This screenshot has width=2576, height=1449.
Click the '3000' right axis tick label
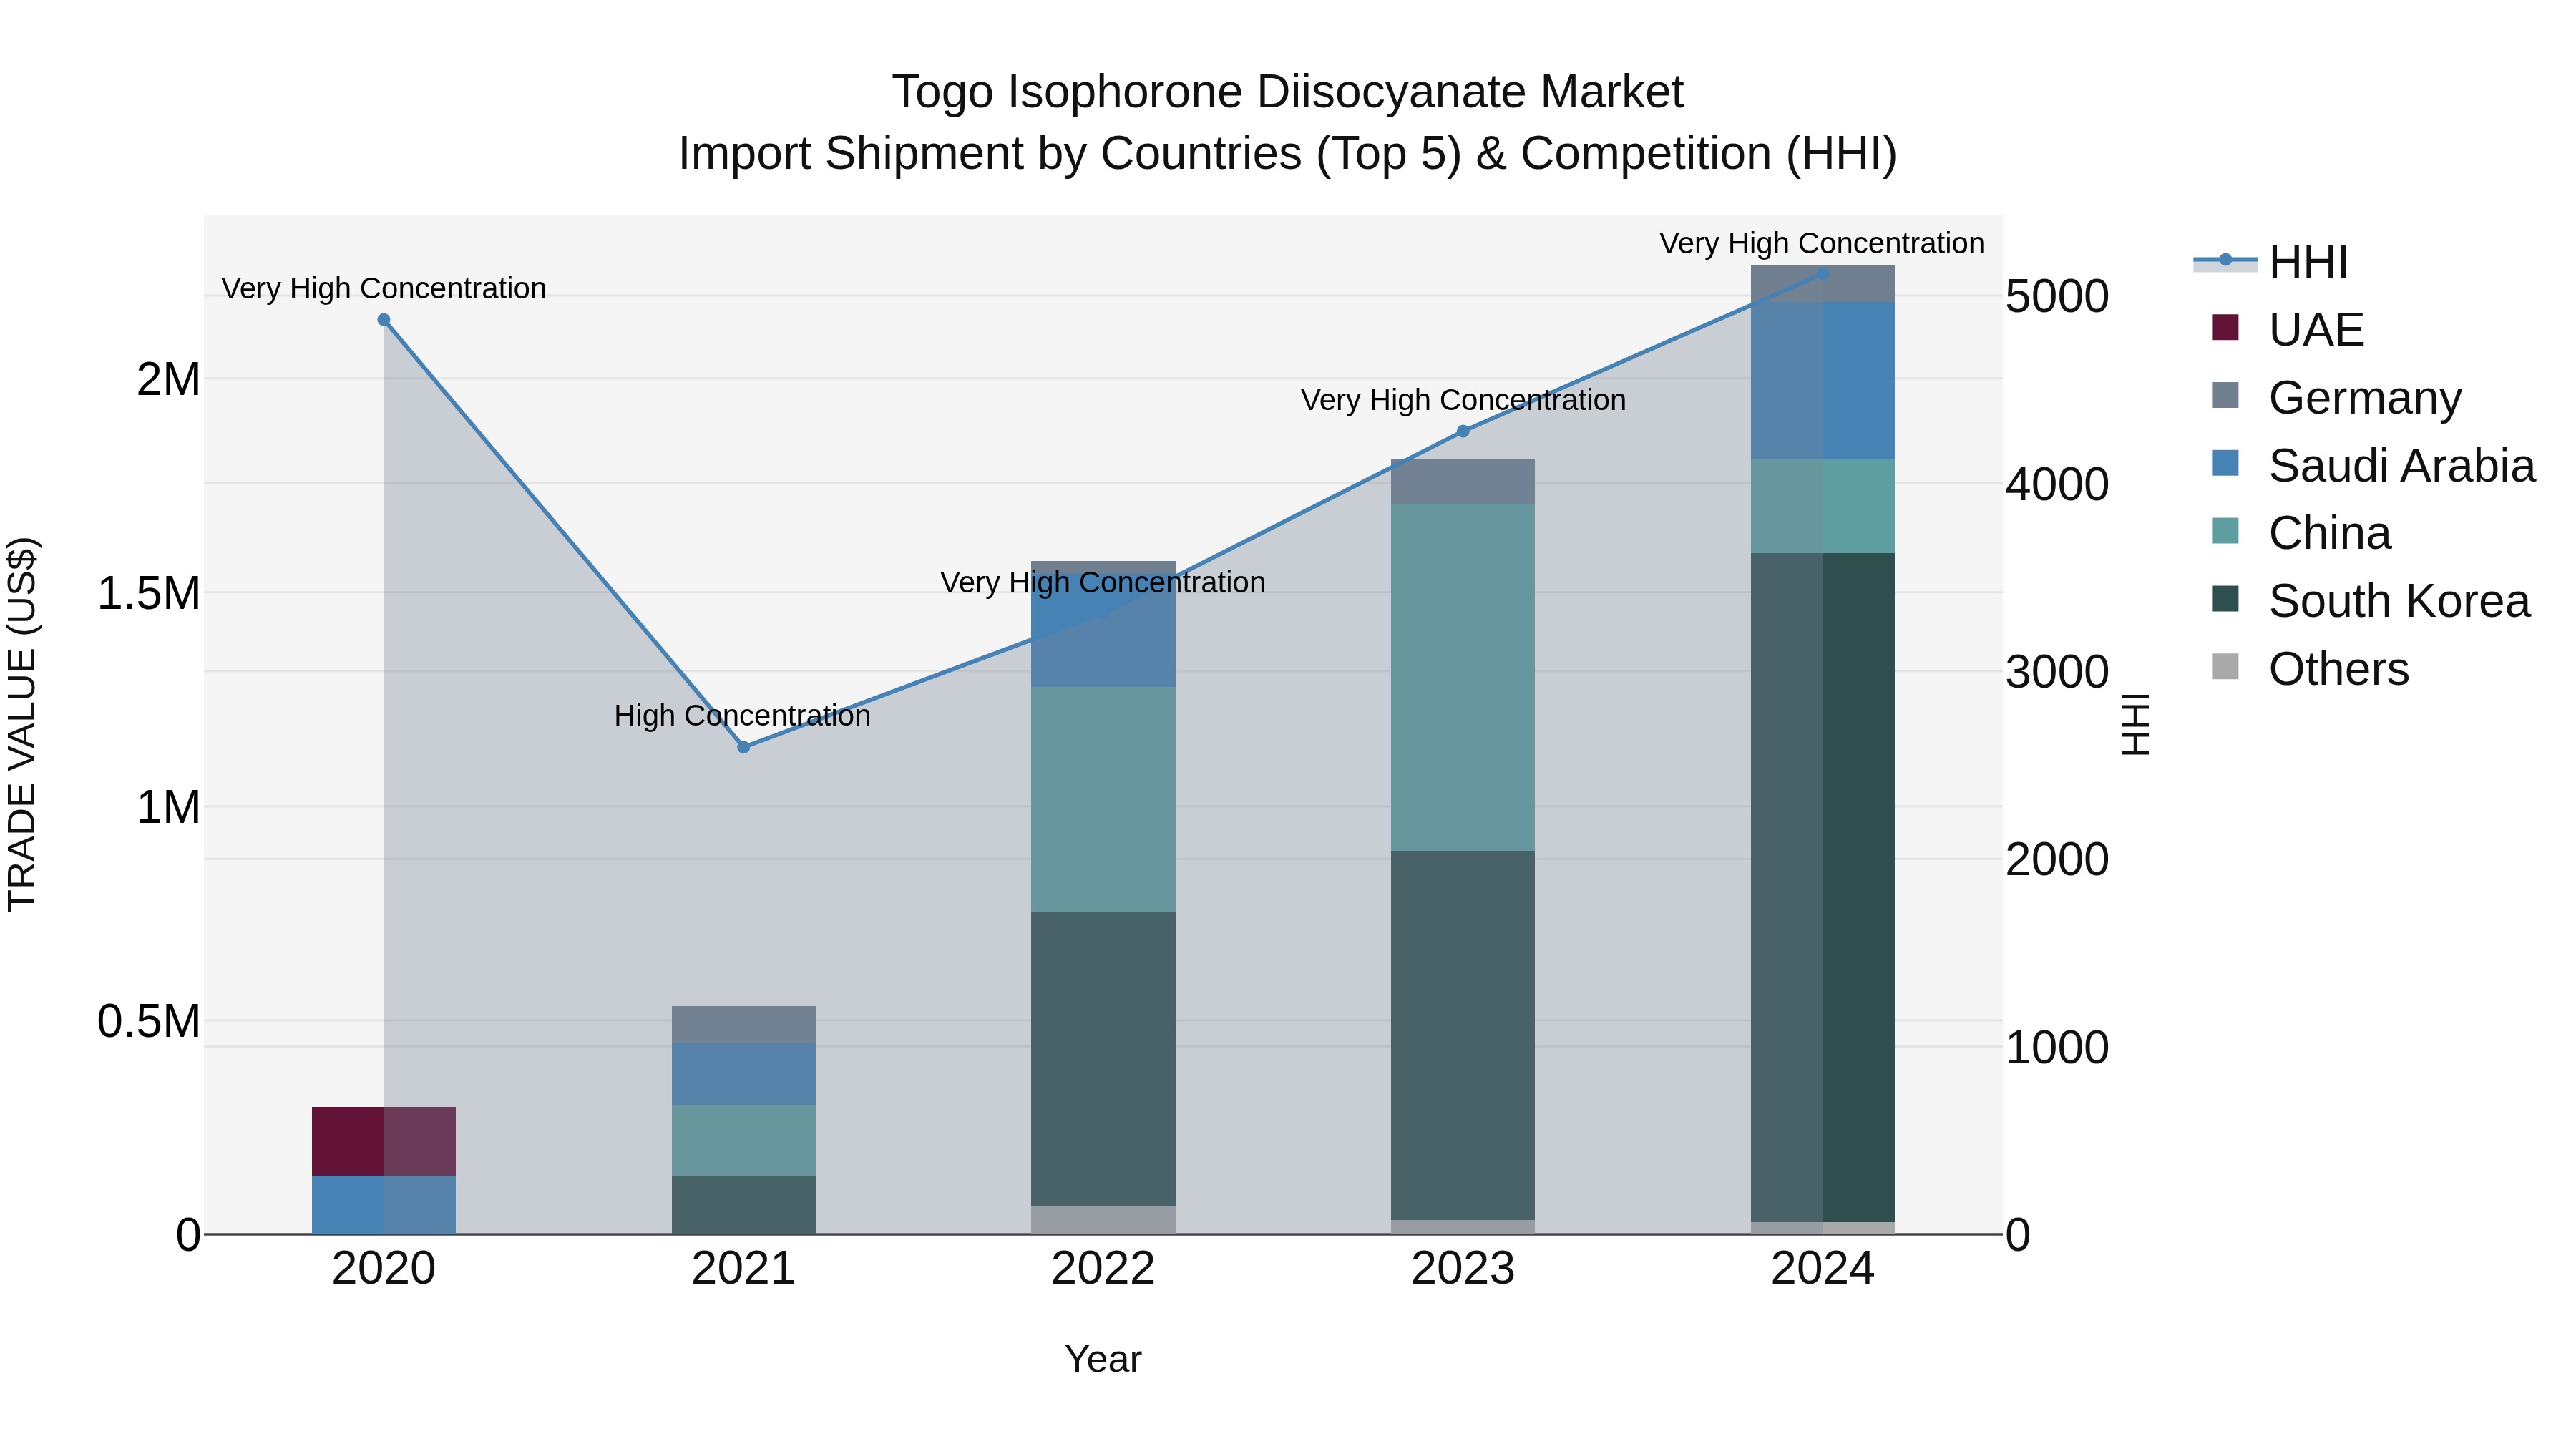(x=2057, y=671)
